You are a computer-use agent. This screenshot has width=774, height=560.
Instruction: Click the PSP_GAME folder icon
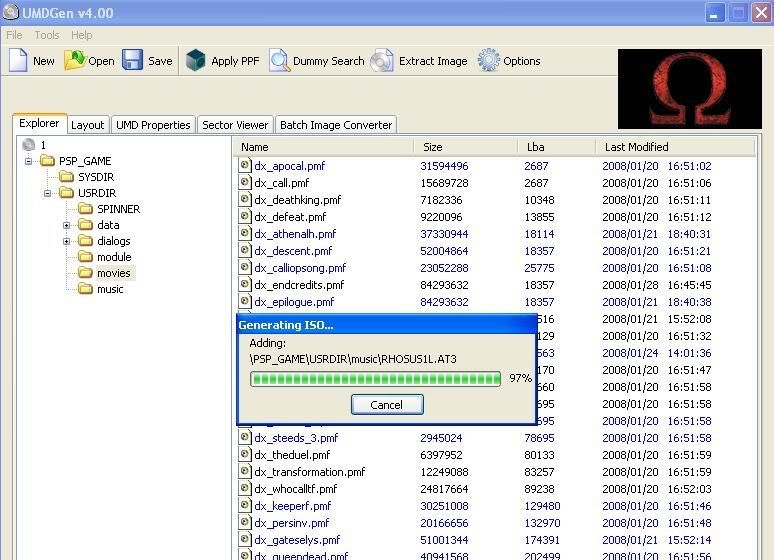pos(48,160)
